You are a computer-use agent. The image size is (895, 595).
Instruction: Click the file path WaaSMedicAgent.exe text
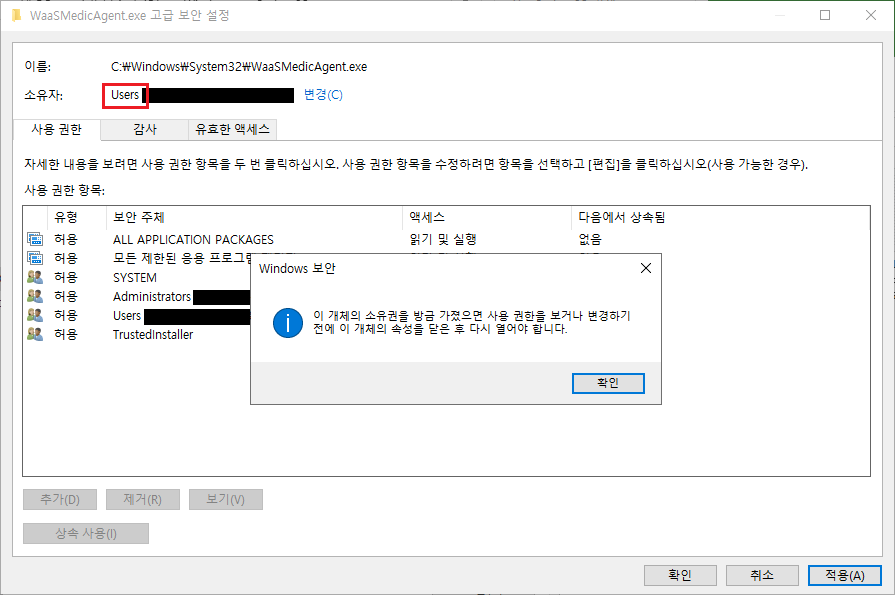[239, 67]
